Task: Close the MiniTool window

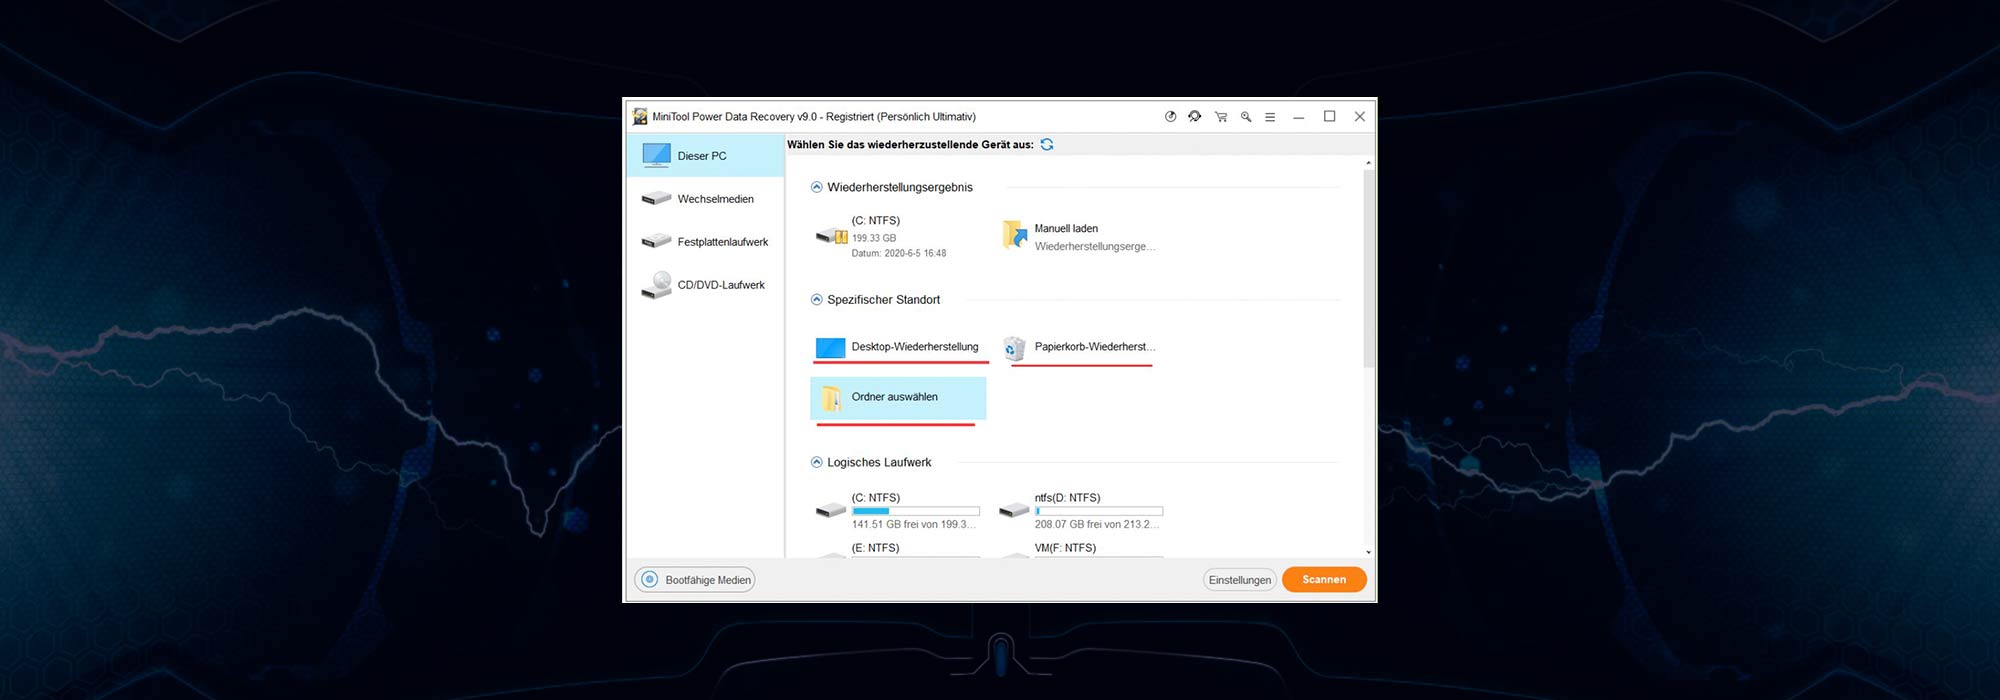Action: 1360,117
